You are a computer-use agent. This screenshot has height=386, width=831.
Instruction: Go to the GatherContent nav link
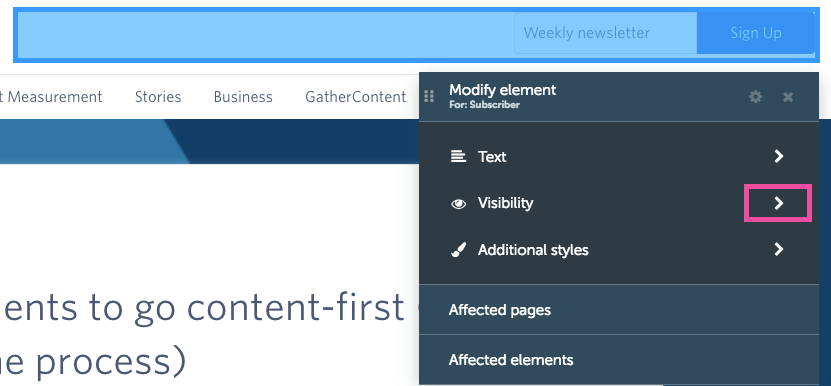356,96
